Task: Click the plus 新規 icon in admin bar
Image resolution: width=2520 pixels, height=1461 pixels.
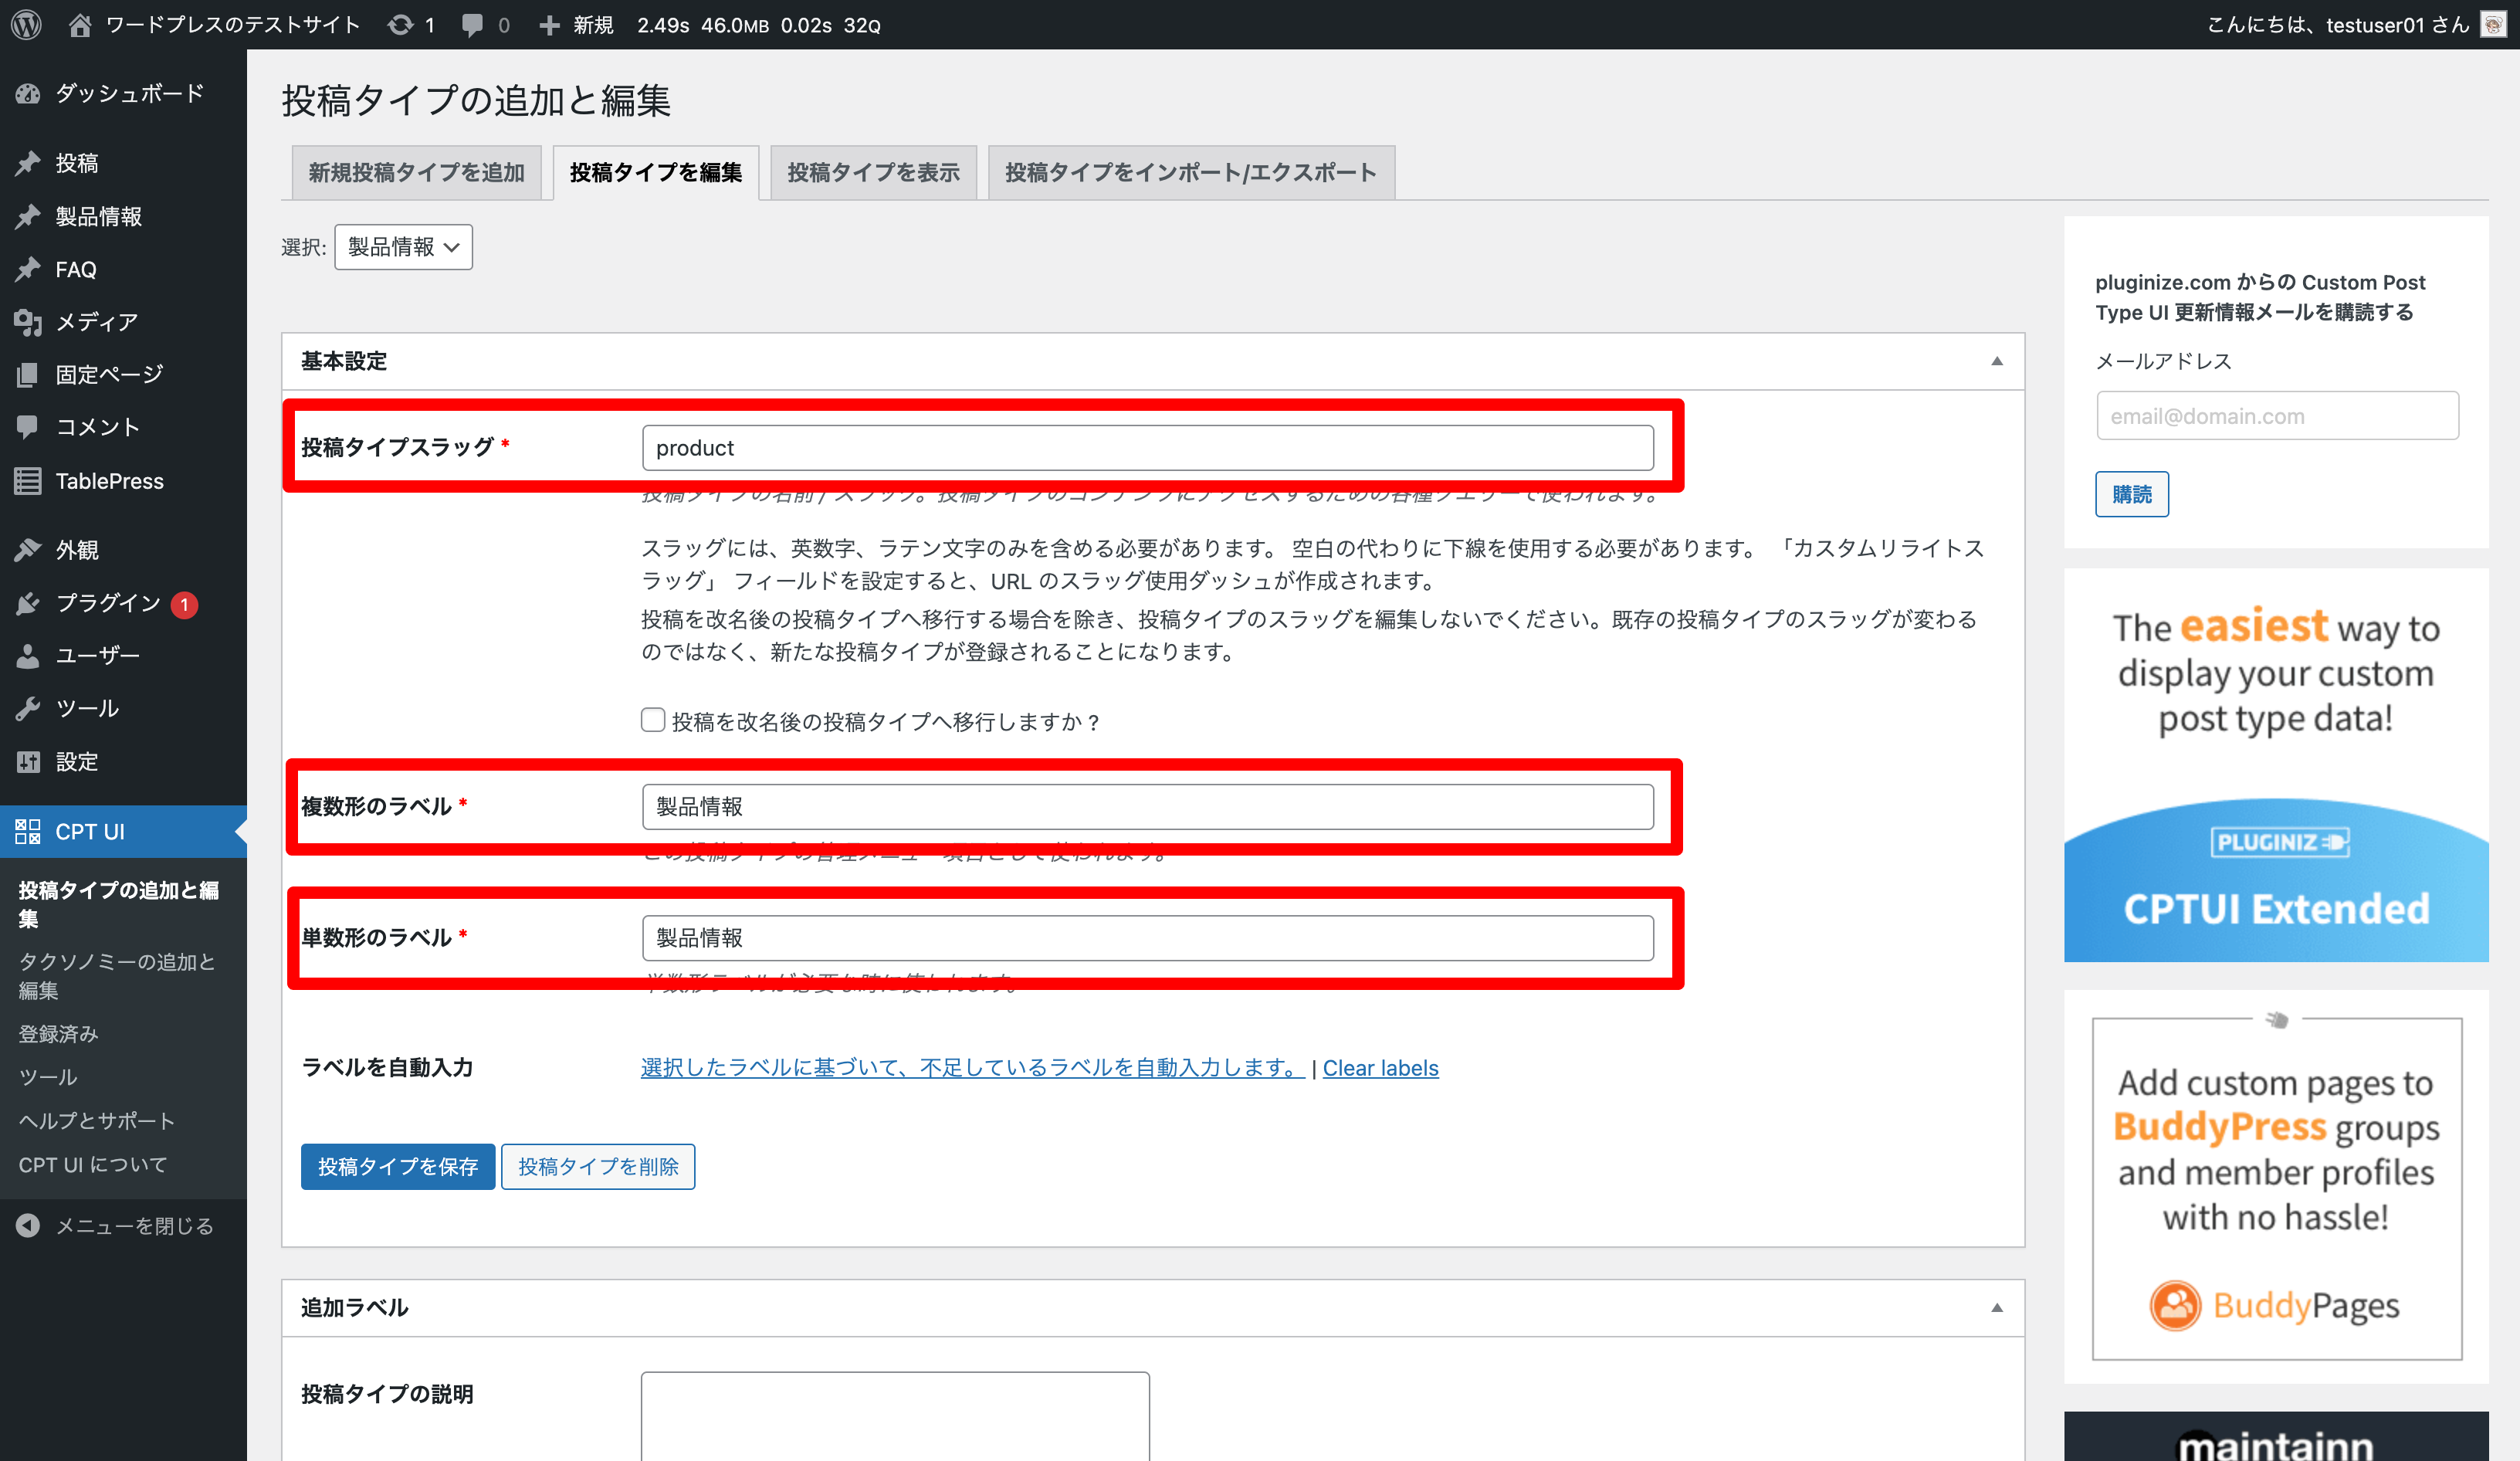Action: [549, 25]
